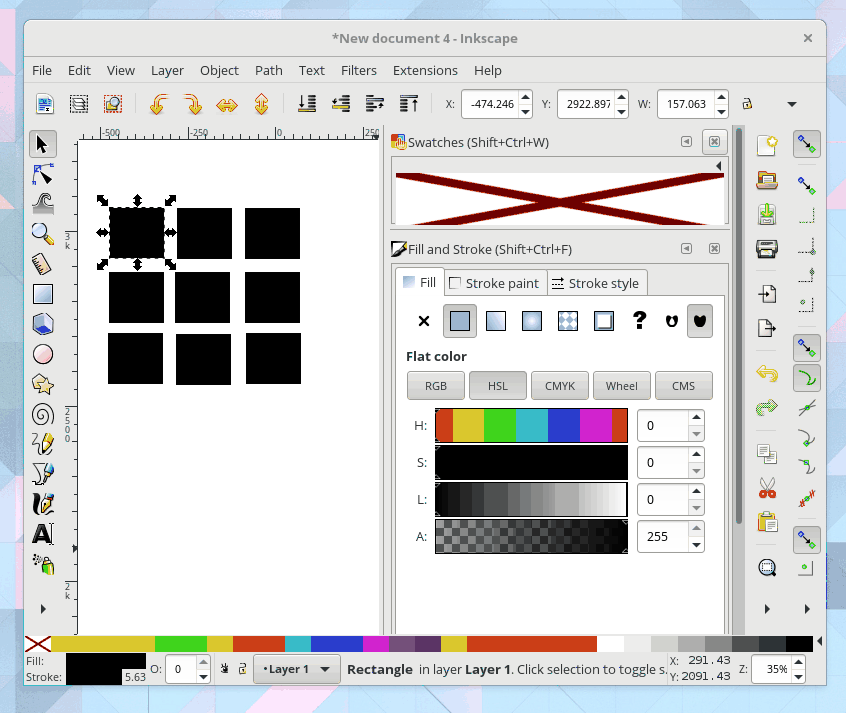The width and height of the screenshot is (846, 713).
Task: Click the CMYK color mode button
Action: 559,385
